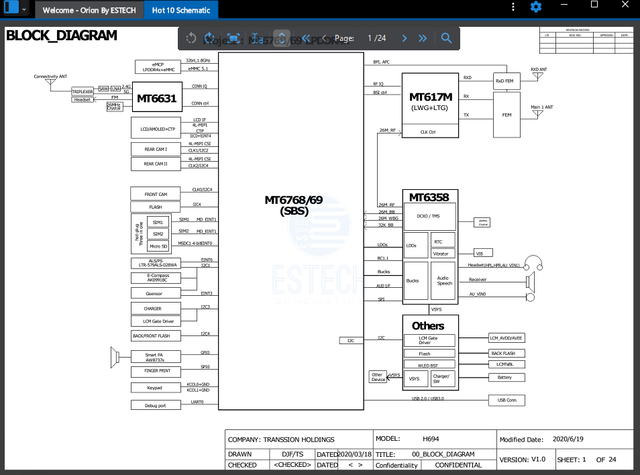Click the fit-to-screen icon in viewer toolbar

coord(233,38)
